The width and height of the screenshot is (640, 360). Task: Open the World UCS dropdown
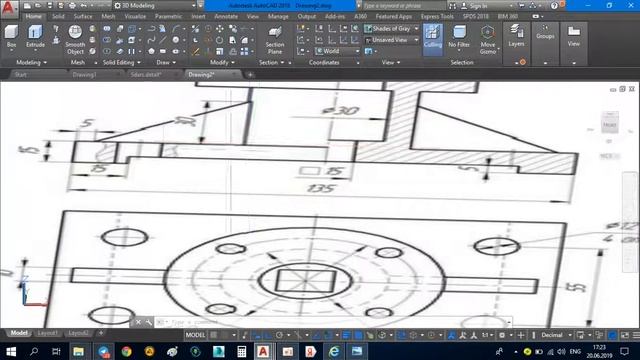click(338, 51)
